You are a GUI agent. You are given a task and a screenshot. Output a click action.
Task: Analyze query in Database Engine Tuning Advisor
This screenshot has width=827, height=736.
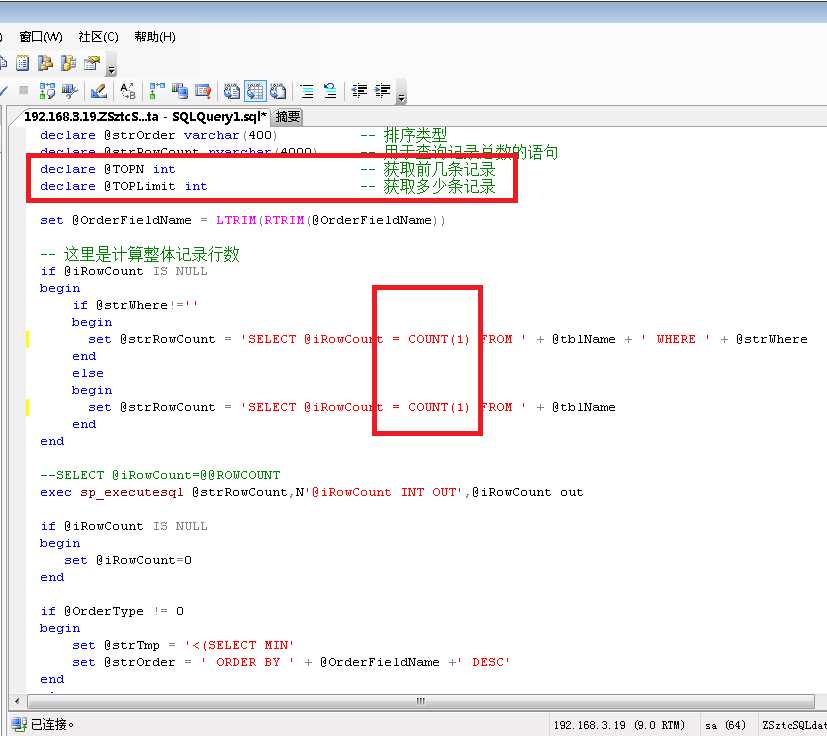click(x=70, y=91)
